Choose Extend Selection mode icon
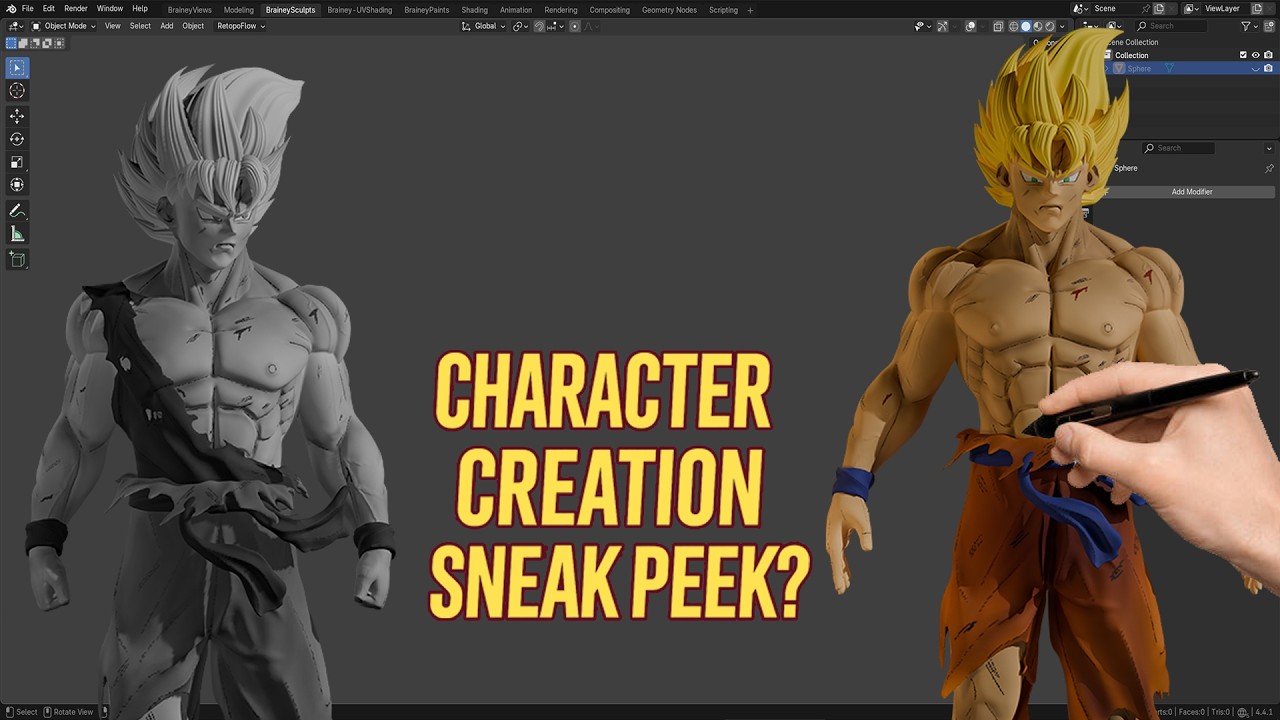 [x=23, y=43]
